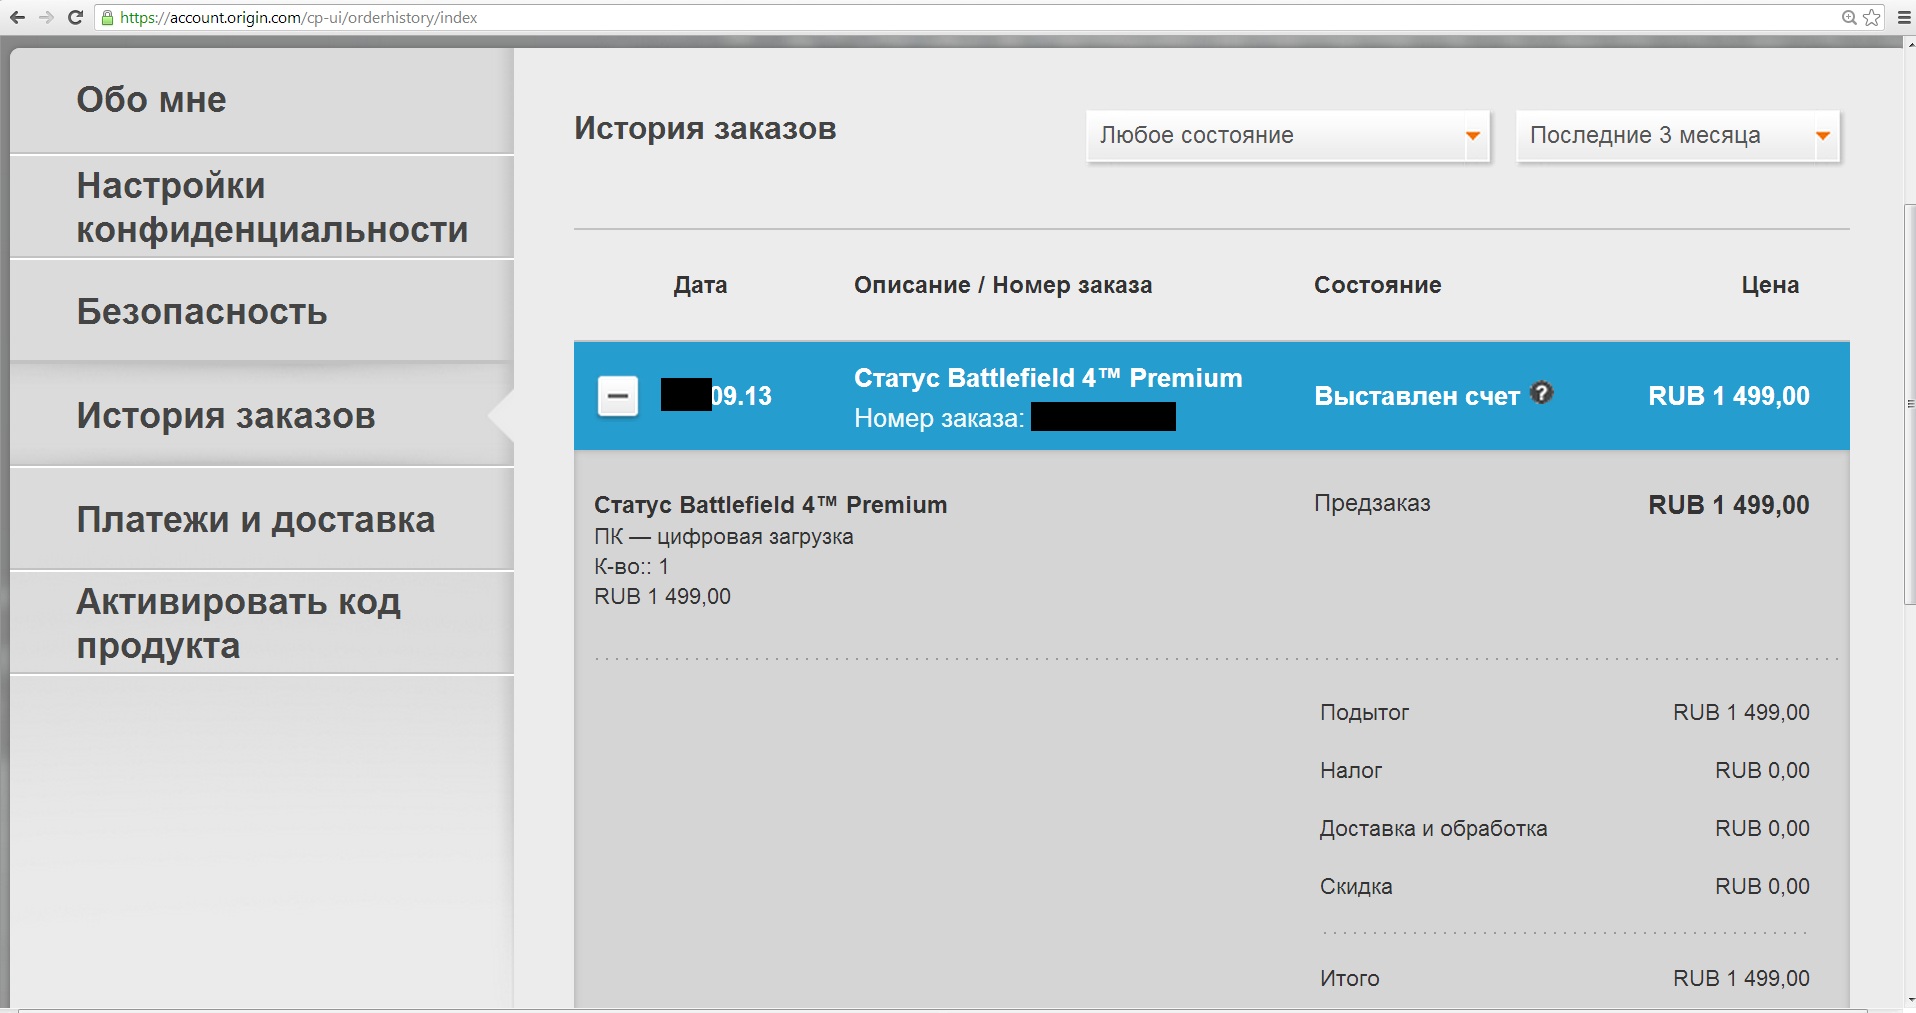1916x1013 pixels.
Task: Open the zoom magnifier in address bar
Action: point(1849,17)
